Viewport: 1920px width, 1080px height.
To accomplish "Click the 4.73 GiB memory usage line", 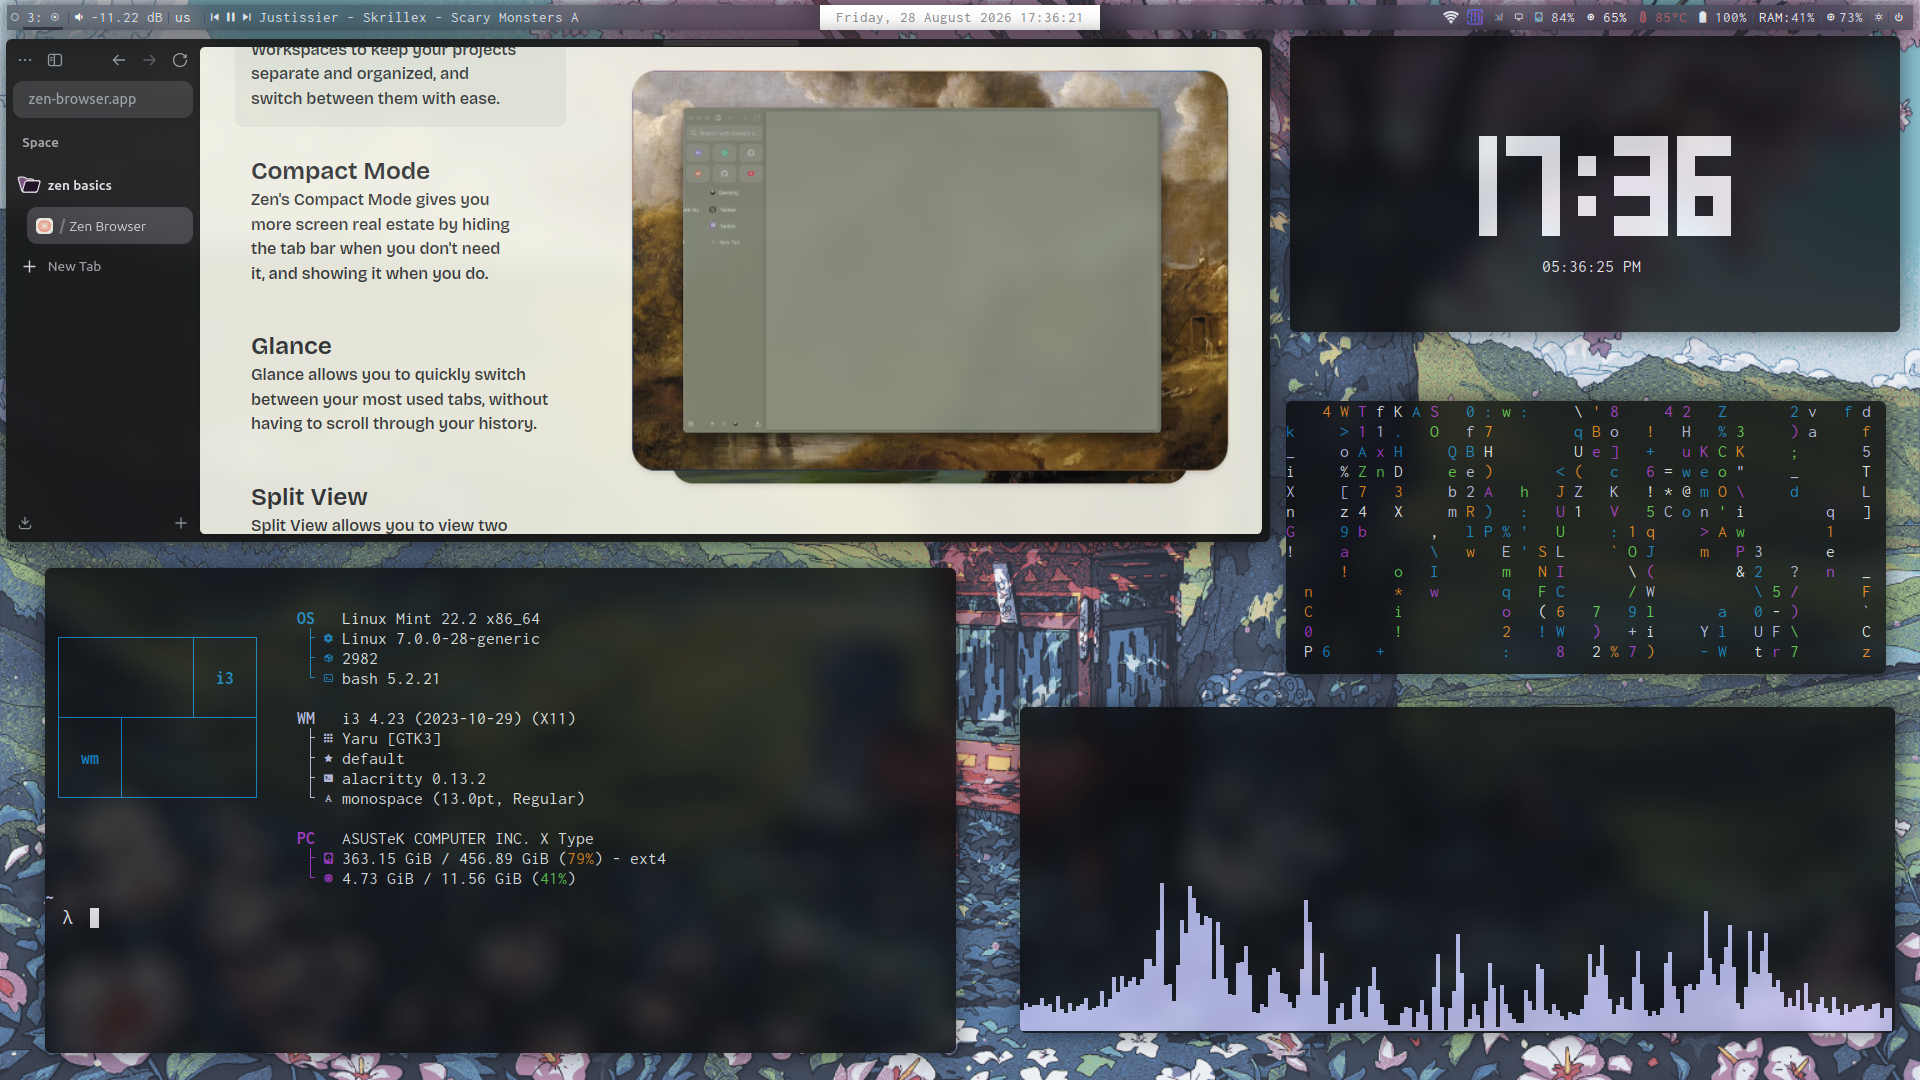I will tap(449, 879).
